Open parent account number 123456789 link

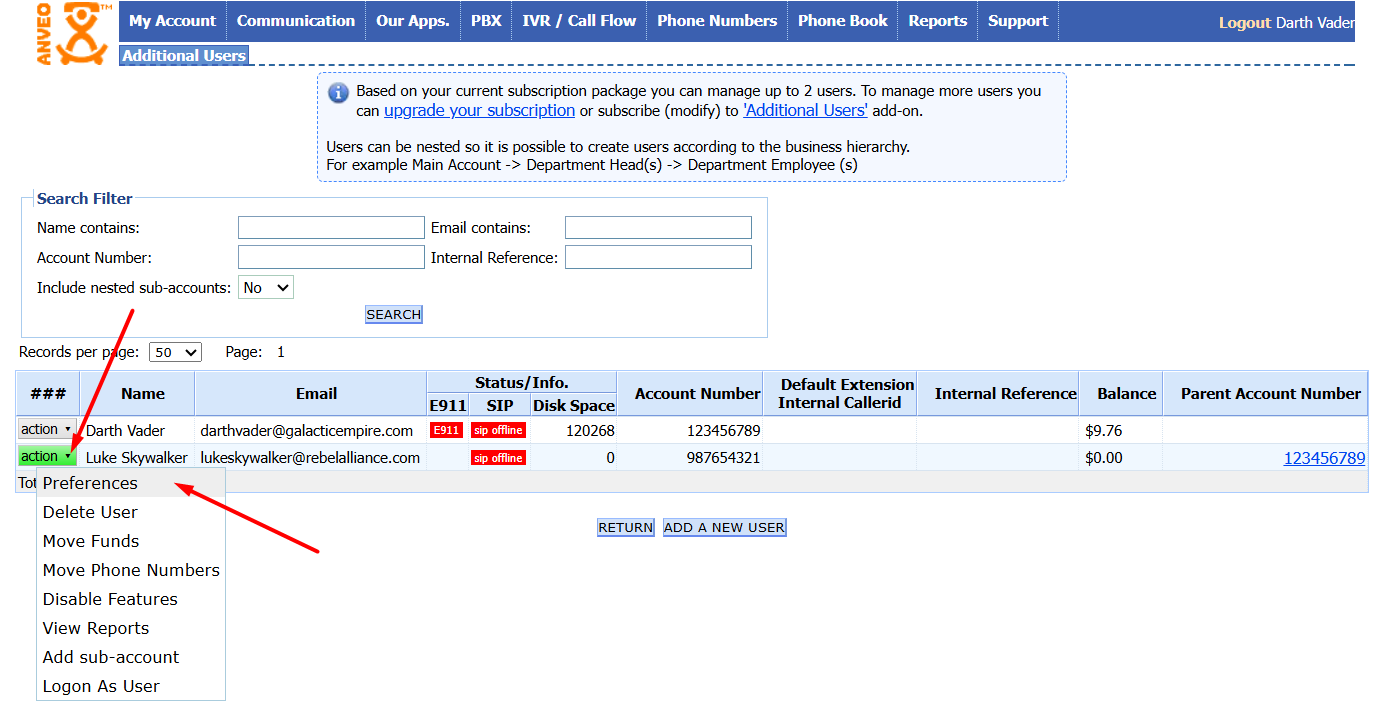pos(1324,458)
